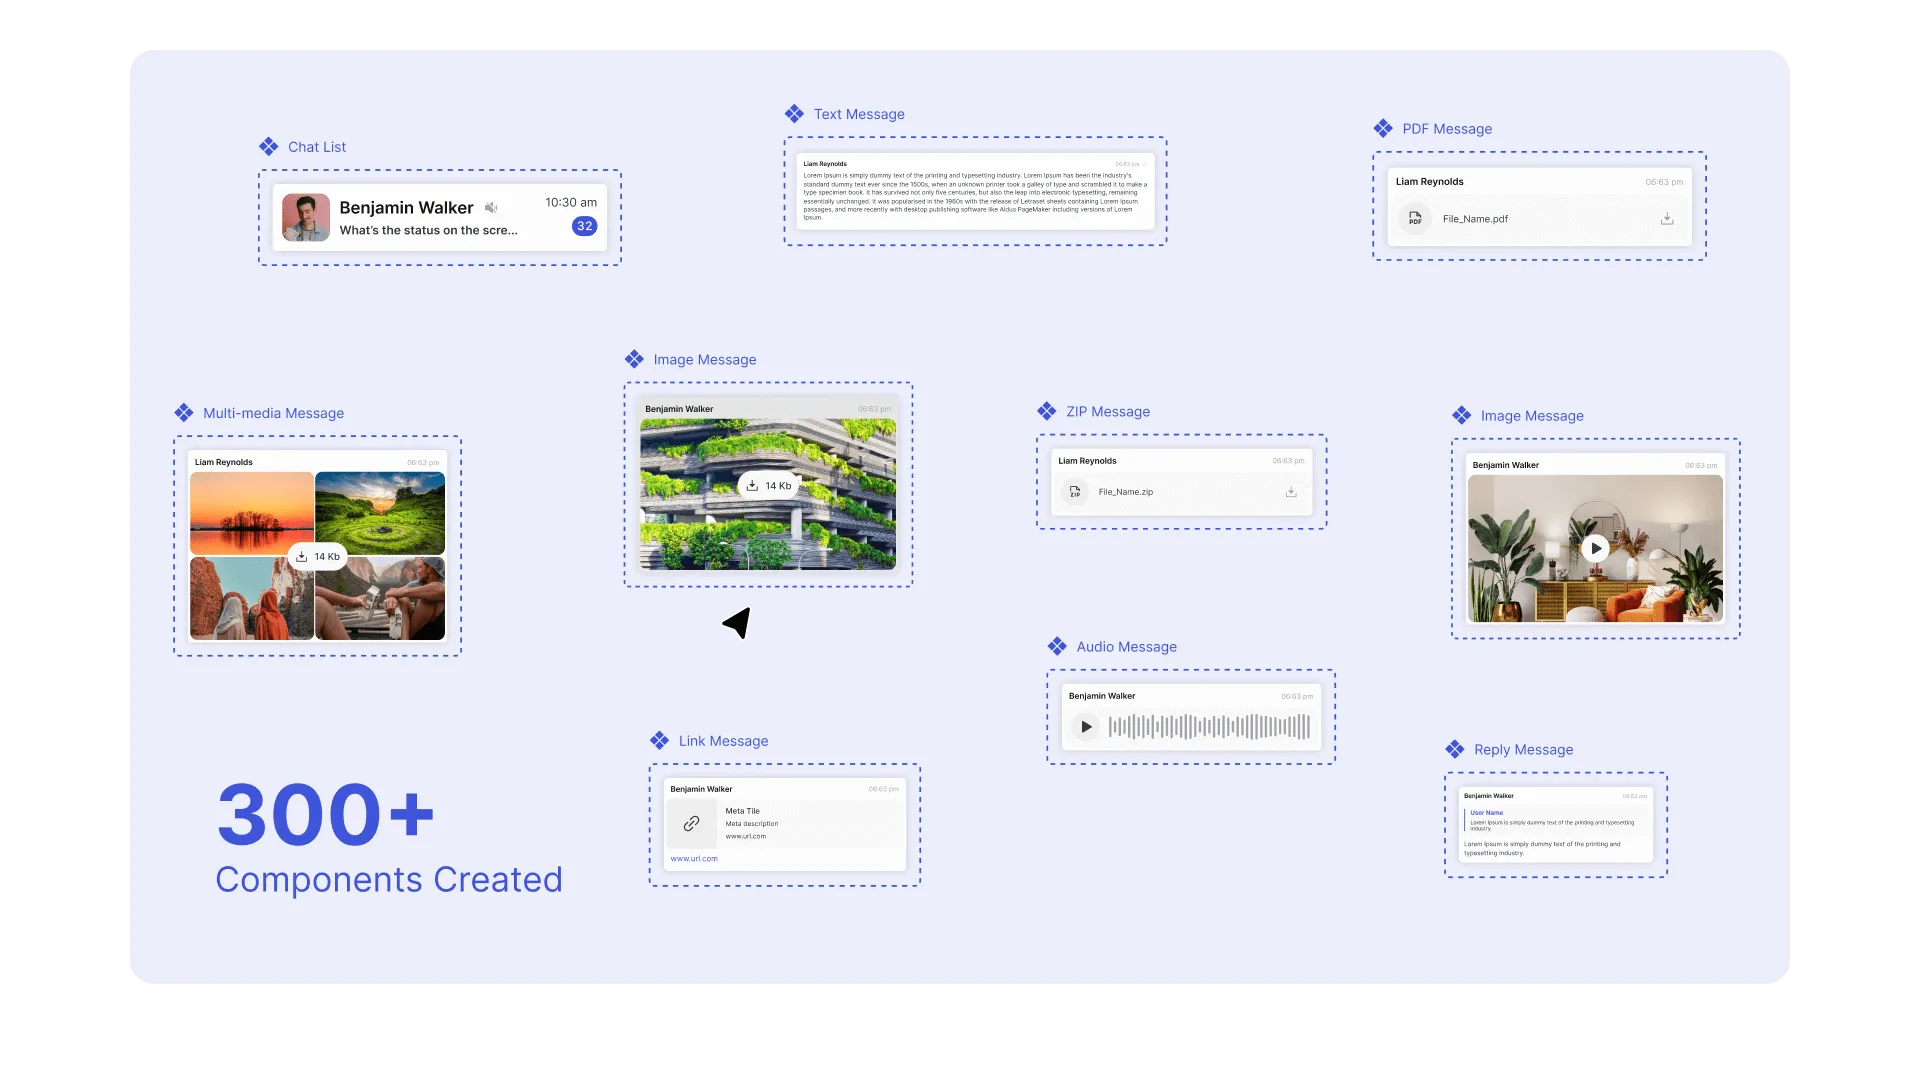Click the muted speaker icon next to Benjamin Walker

click(x=491, y=208)
